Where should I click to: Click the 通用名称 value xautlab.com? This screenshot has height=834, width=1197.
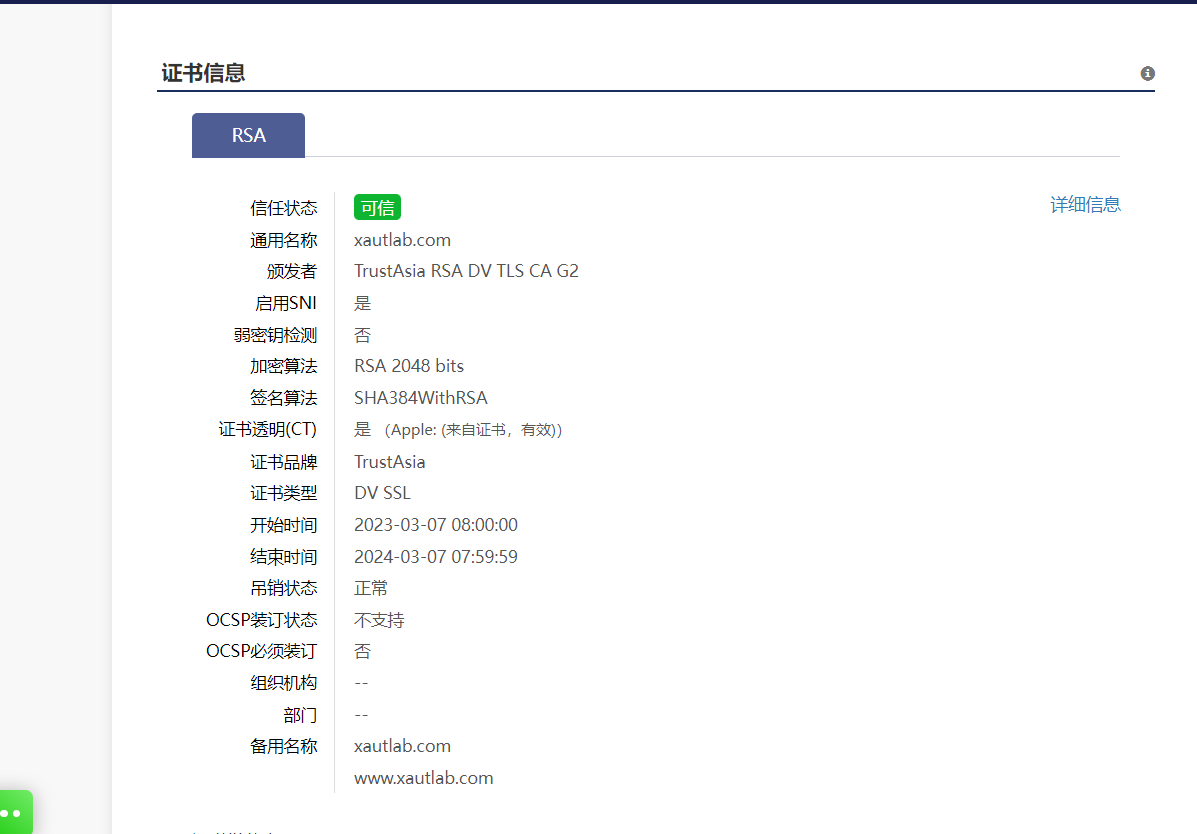[402, 240]
